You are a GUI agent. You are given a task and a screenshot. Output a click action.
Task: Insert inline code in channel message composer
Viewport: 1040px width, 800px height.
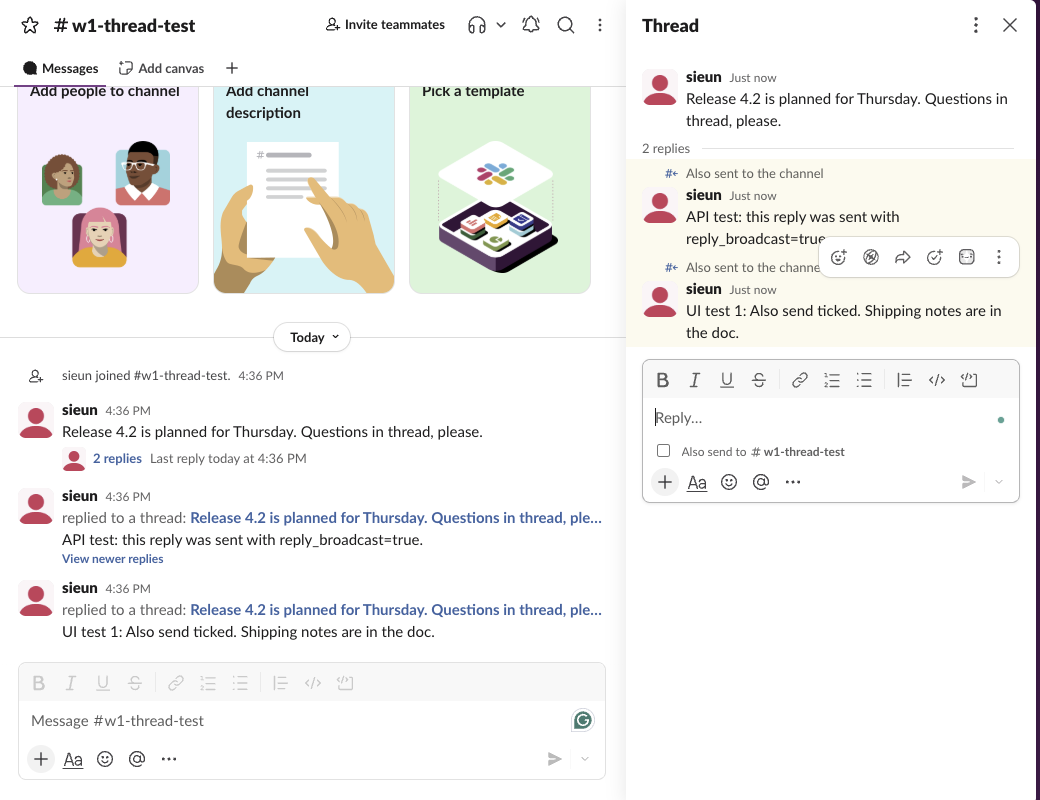[312, 683]
